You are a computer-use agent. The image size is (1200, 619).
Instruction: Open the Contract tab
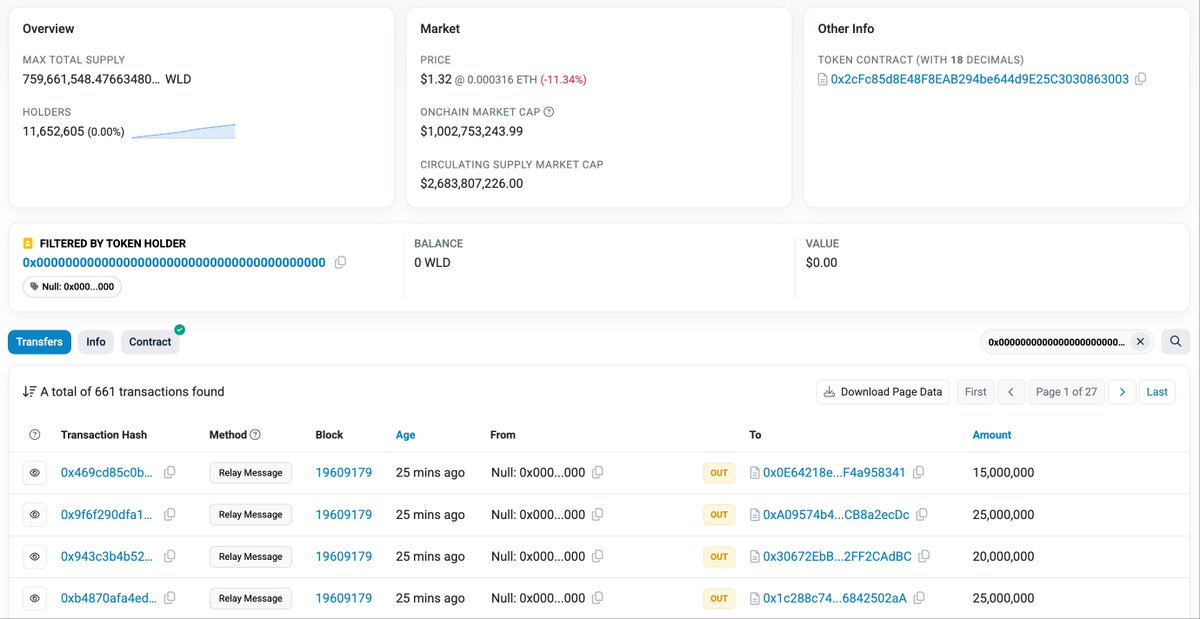point(150,342)
